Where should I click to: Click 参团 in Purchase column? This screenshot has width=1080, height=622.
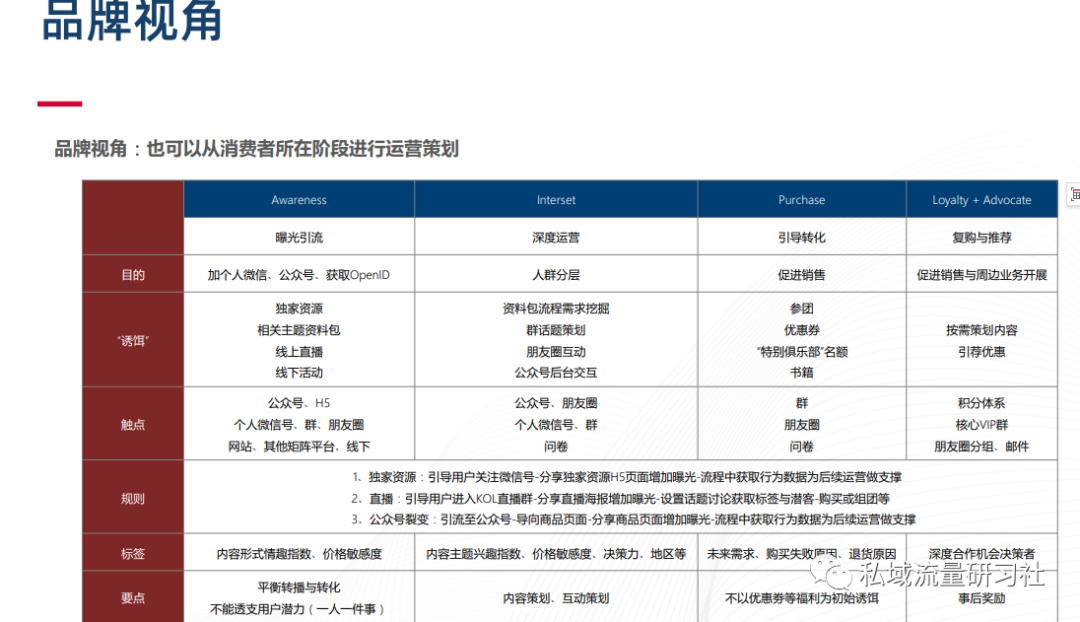[x=802, y=309]
